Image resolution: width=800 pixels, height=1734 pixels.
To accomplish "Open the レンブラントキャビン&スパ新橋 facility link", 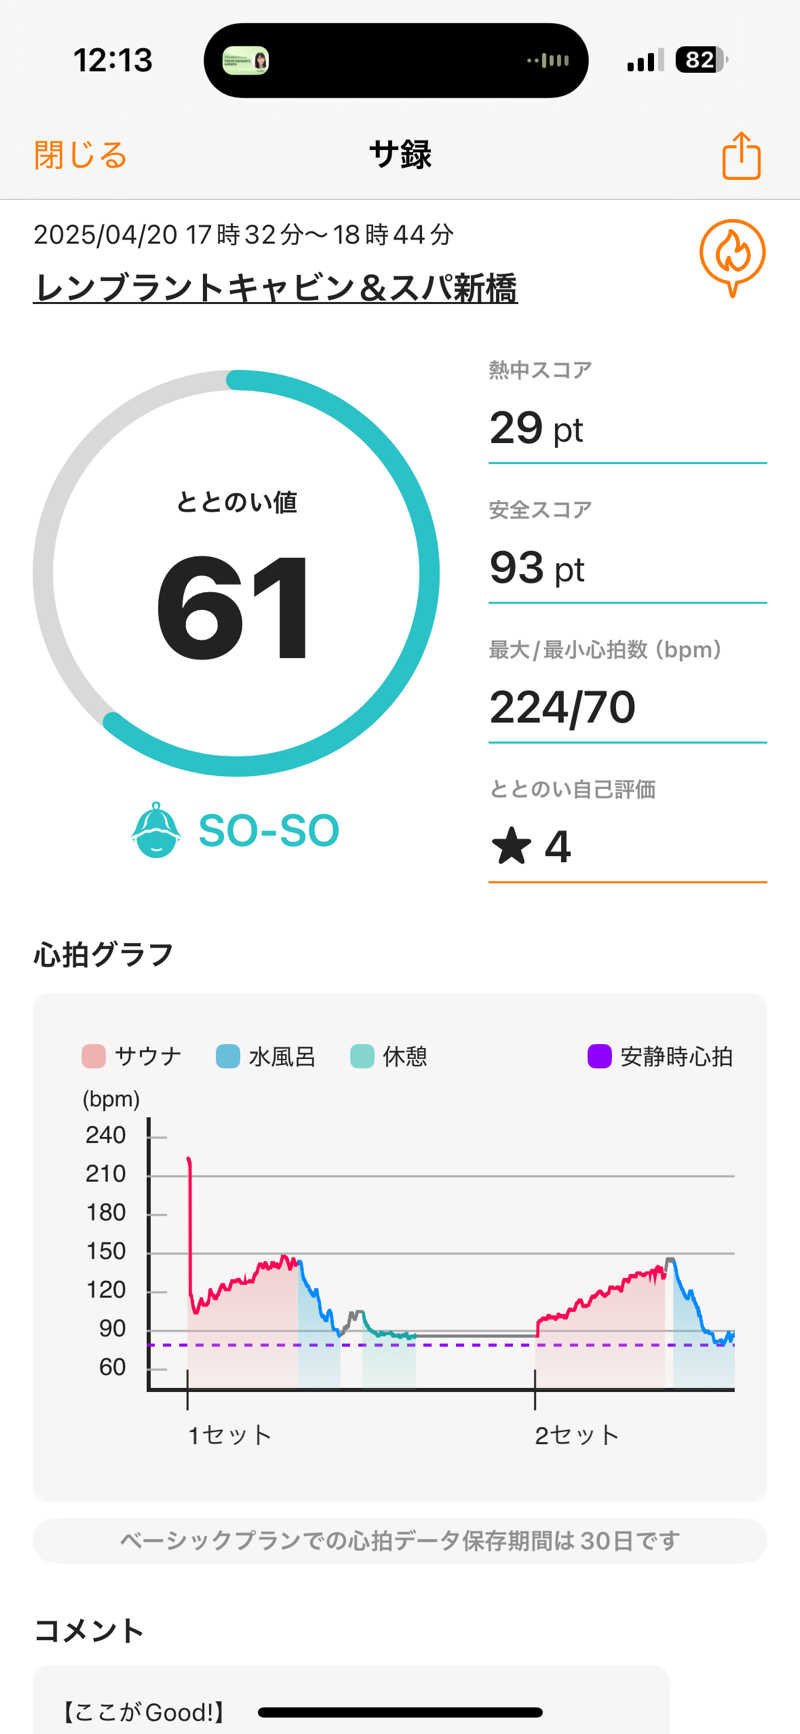I will (x=275, y=288).
